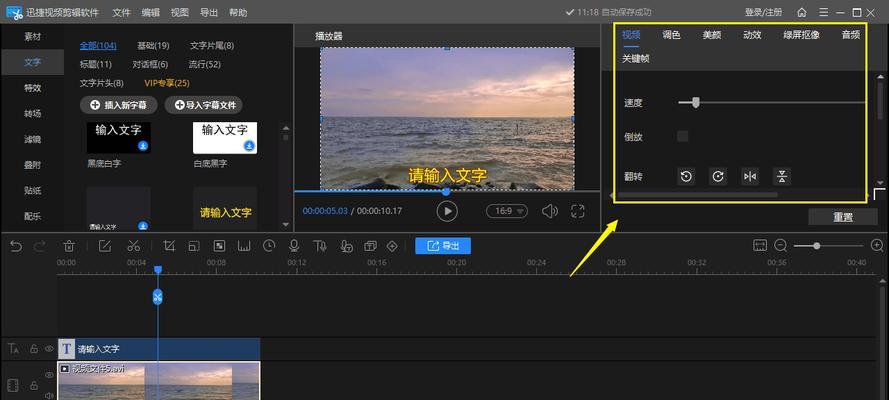Click the 重置 reset button

click(x=843, y=216)
